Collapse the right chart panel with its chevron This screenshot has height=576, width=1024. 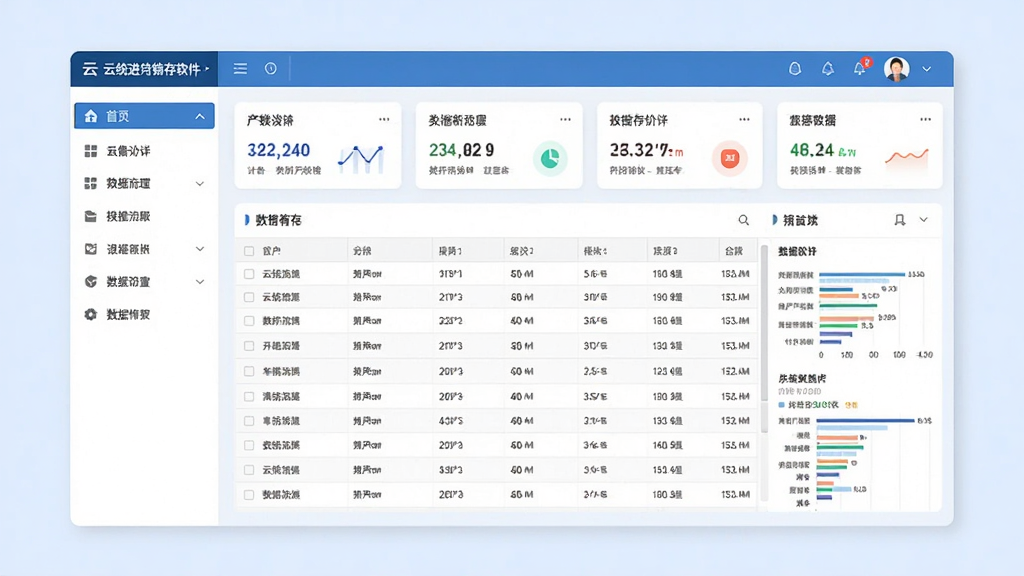coord(923,220)
